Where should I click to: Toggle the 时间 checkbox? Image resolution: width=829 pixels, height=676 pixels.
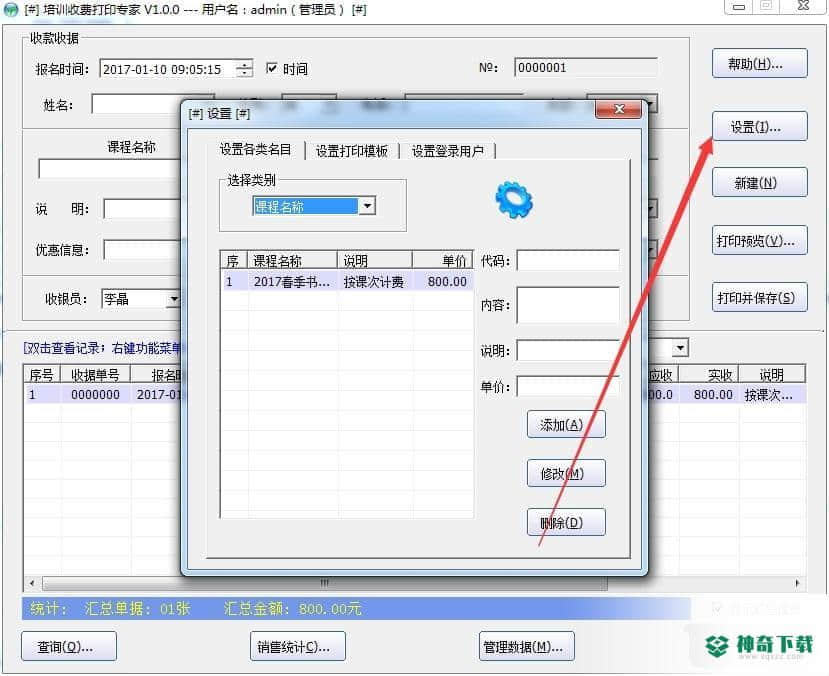point(272,68)
